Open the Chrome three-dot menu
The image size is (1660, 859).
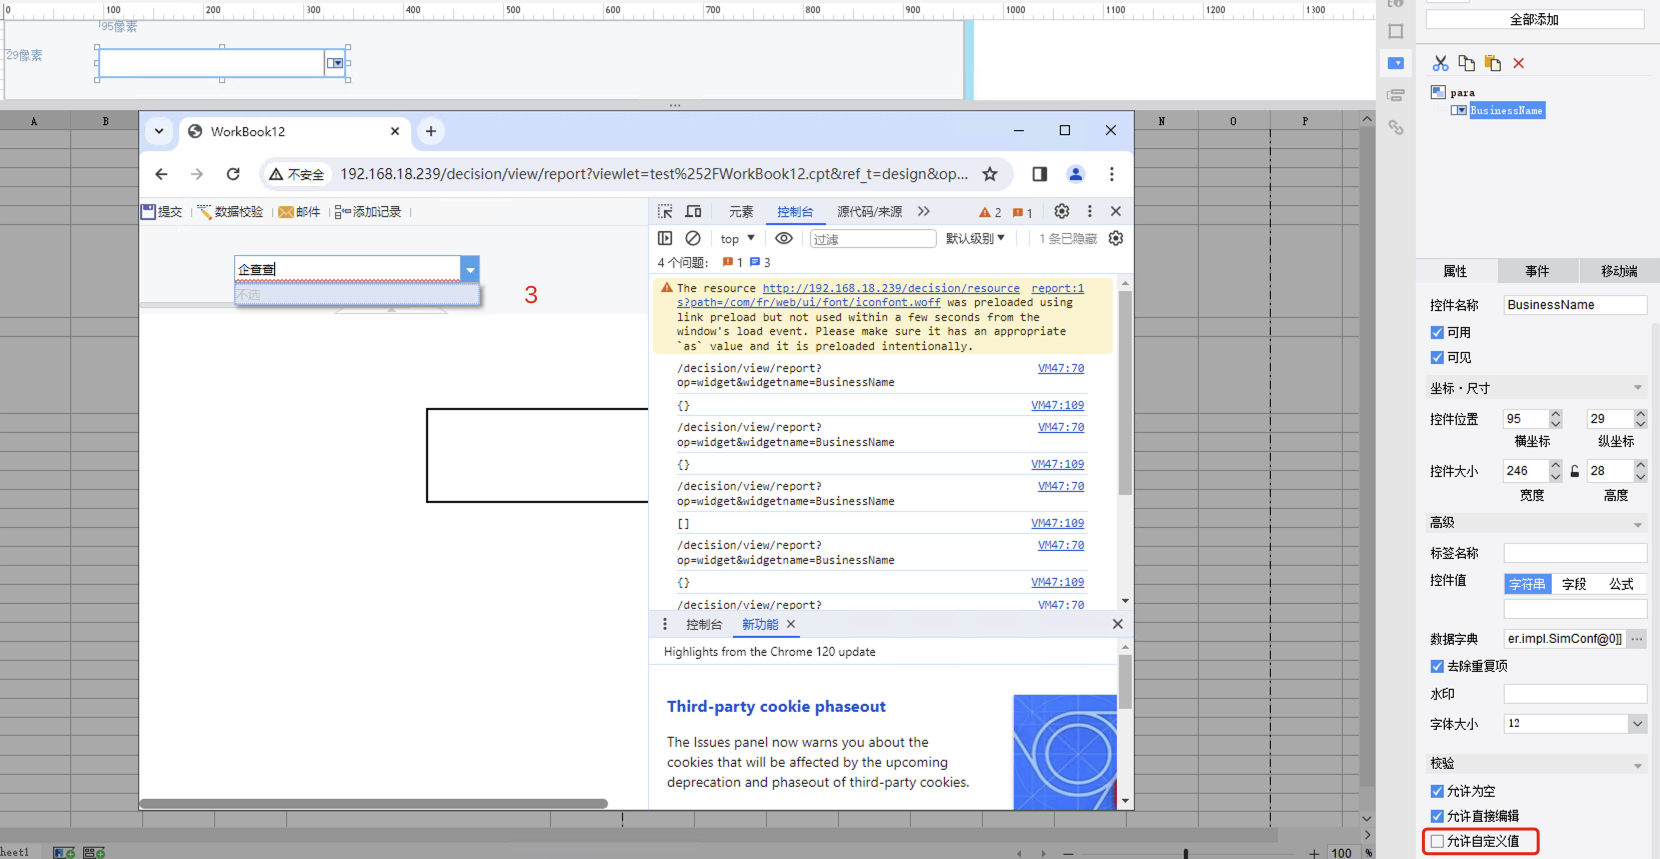pos(1112,174)
